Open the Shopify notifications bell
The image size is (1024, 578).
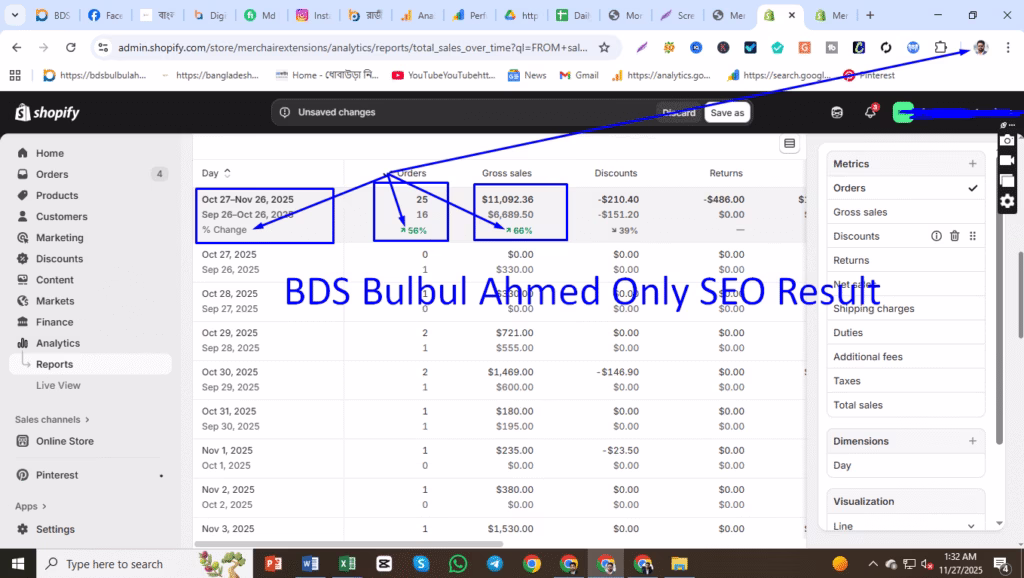coord(870,112)
